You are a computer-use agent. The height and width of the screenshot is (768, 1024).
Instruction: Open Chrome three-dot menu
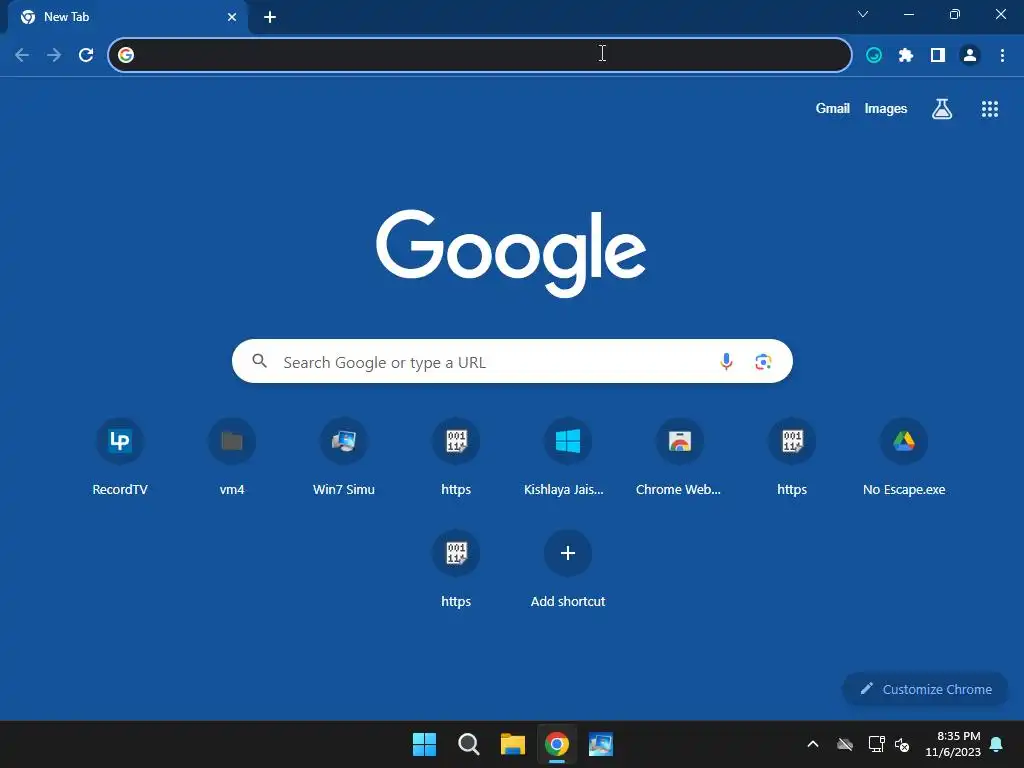[1002, 55]
